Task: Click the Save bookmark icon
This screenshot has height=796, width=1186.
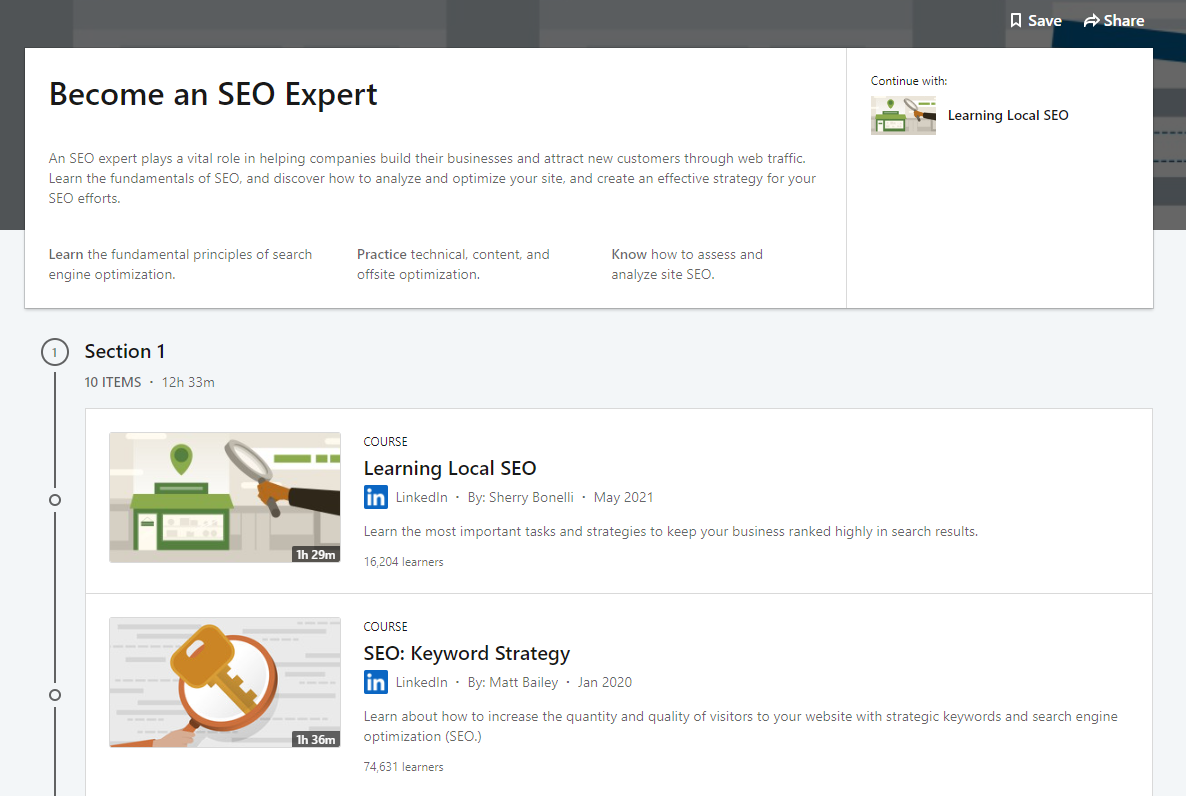Action: pyautogui.click(x=1016, y=20)
